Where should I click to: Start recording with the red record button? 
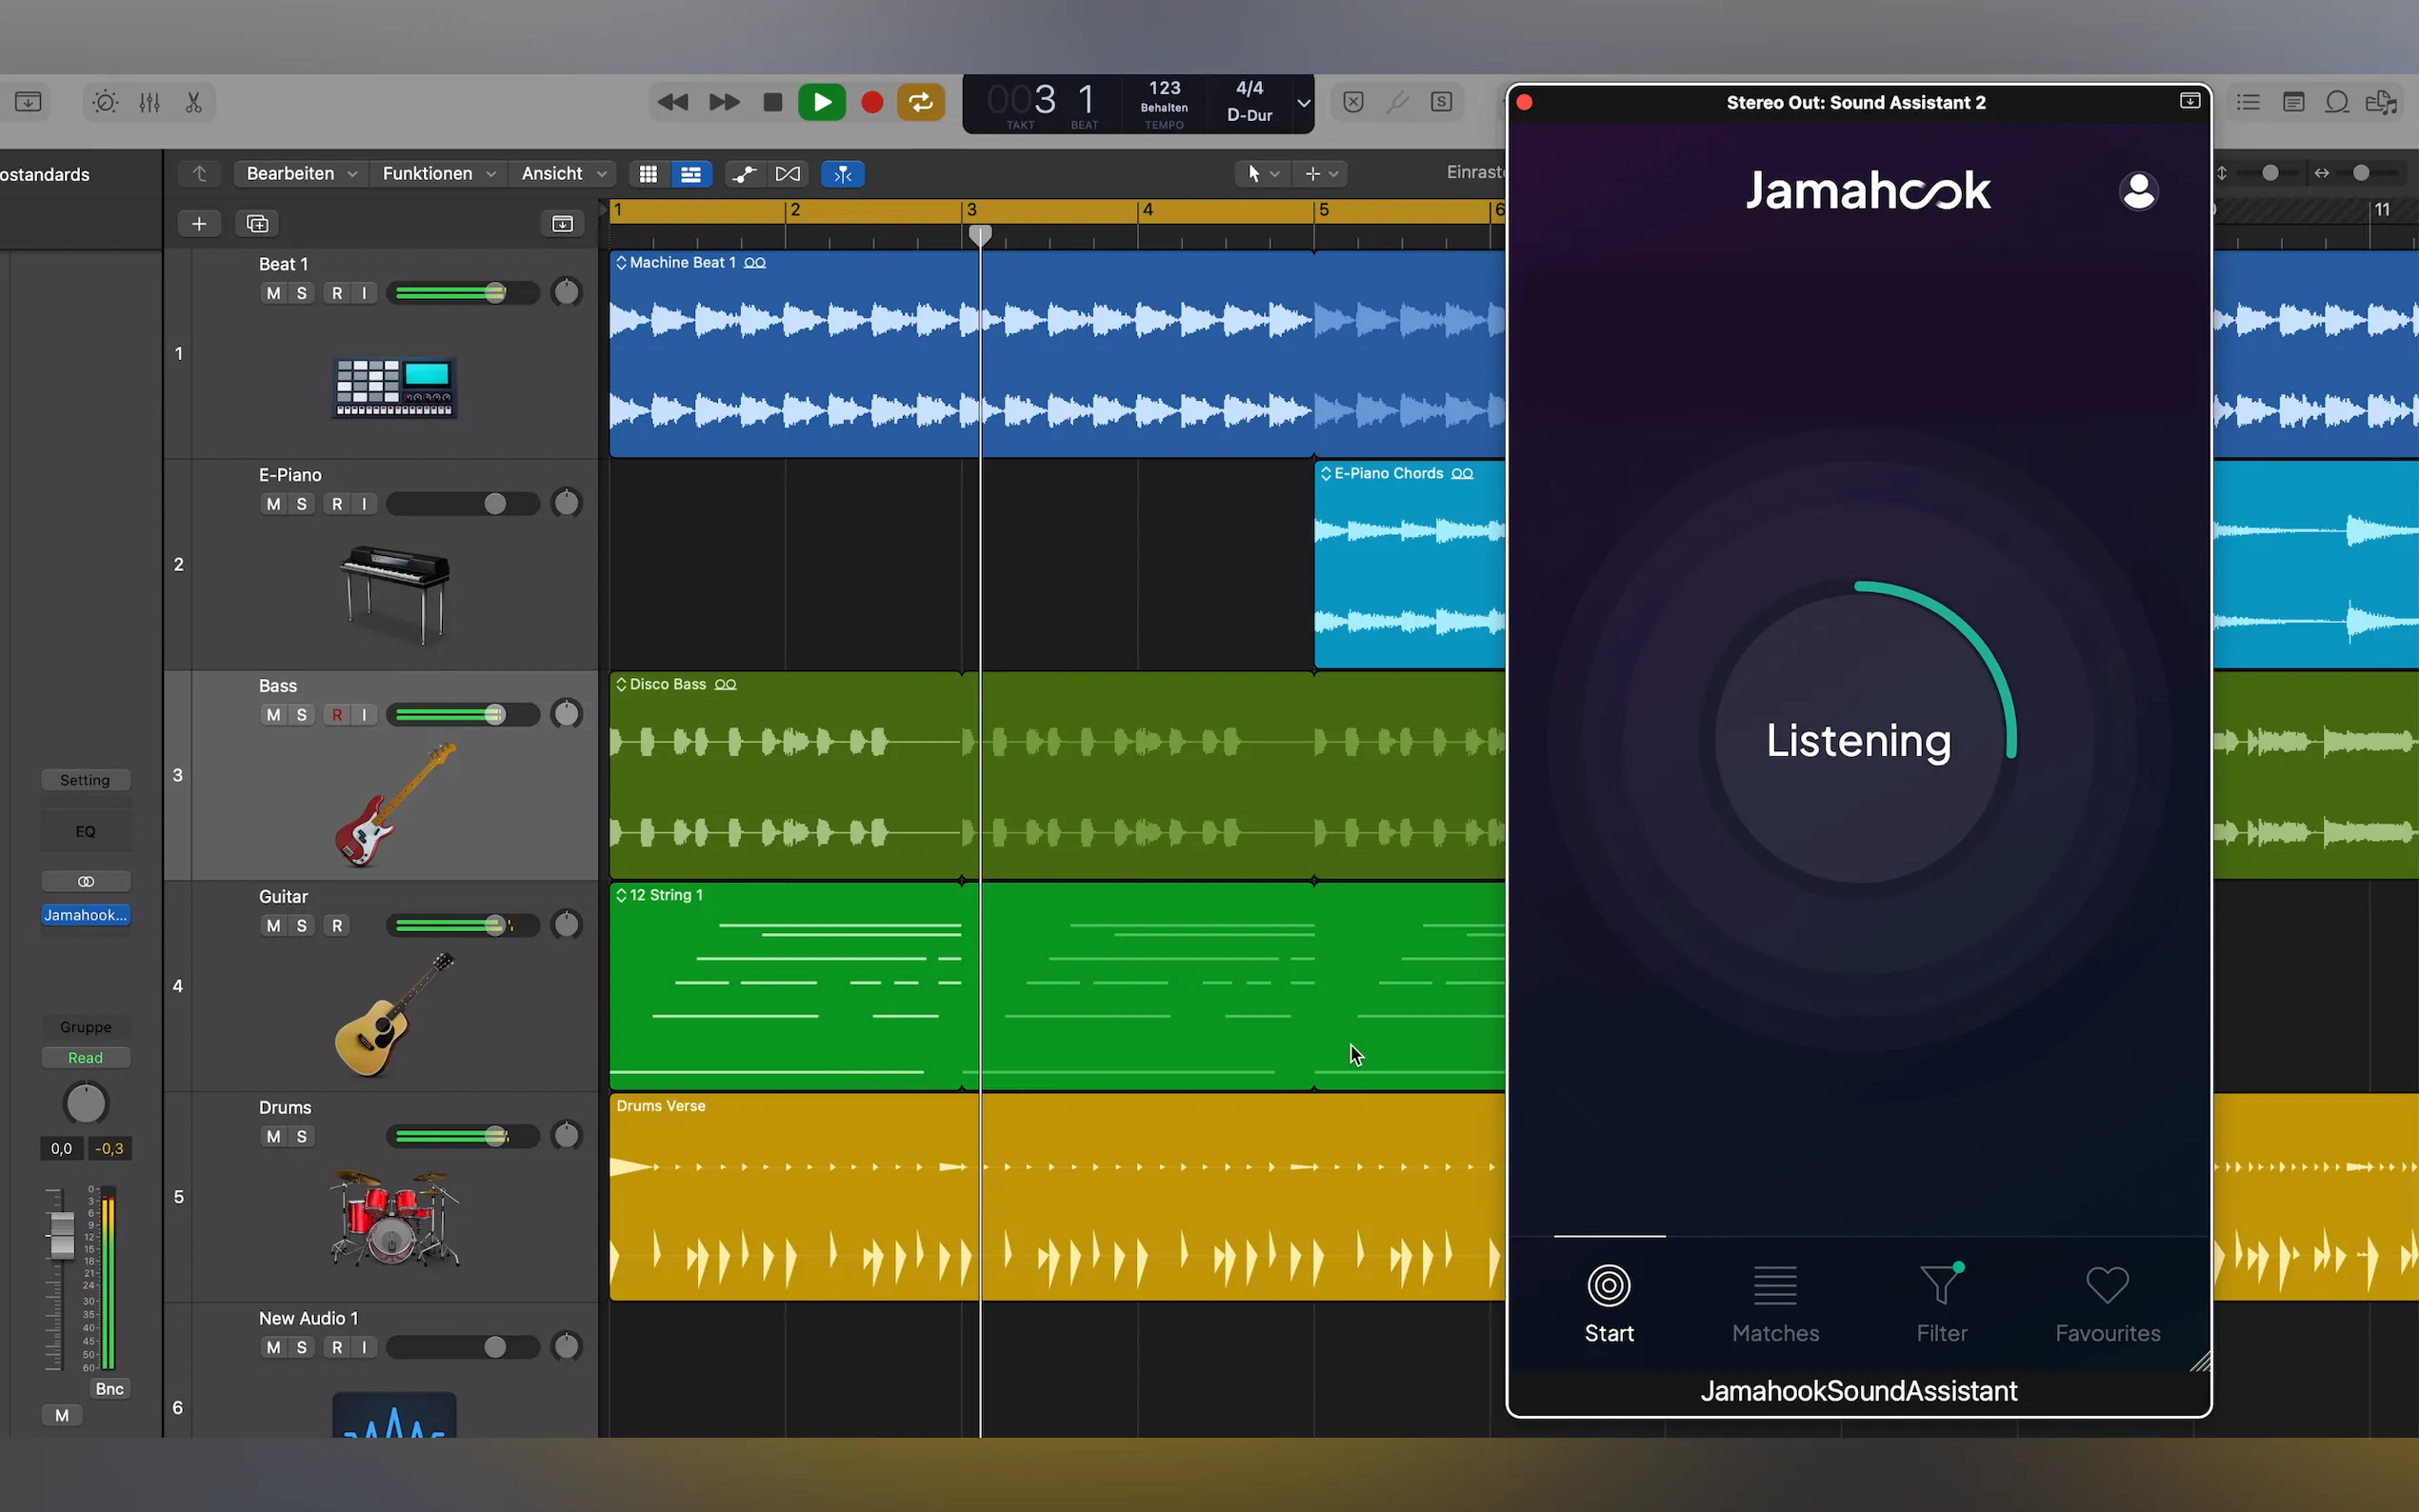click(872, 102)
